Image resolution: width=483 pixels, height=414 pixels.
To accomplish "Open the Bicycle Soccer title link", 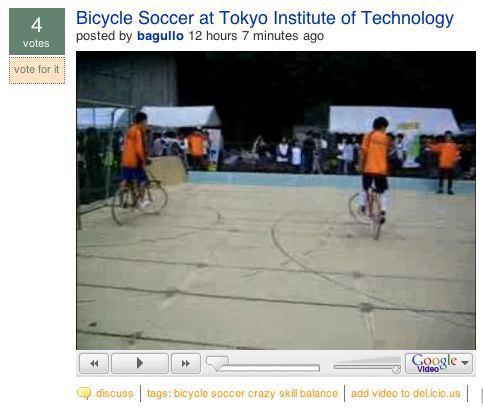I will pos(265,18).
